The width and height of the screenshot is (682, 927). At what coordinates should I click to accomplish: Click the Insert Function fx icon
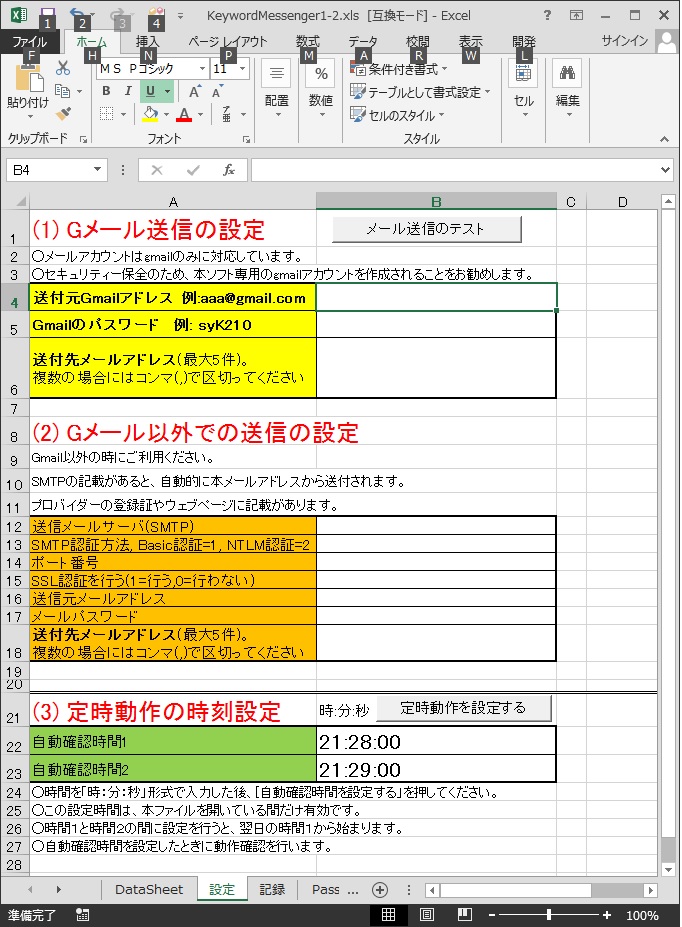[x=228, y=170]
